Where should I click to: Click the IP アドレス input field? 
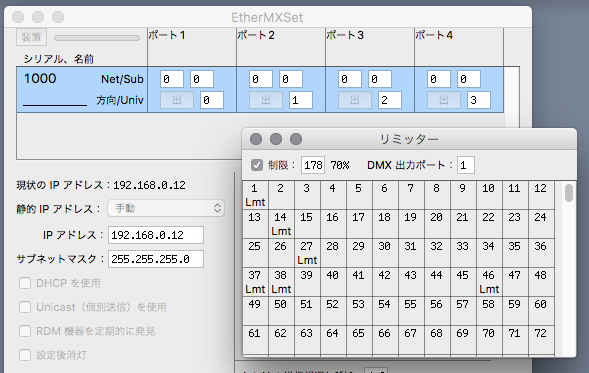click(156, 235)
